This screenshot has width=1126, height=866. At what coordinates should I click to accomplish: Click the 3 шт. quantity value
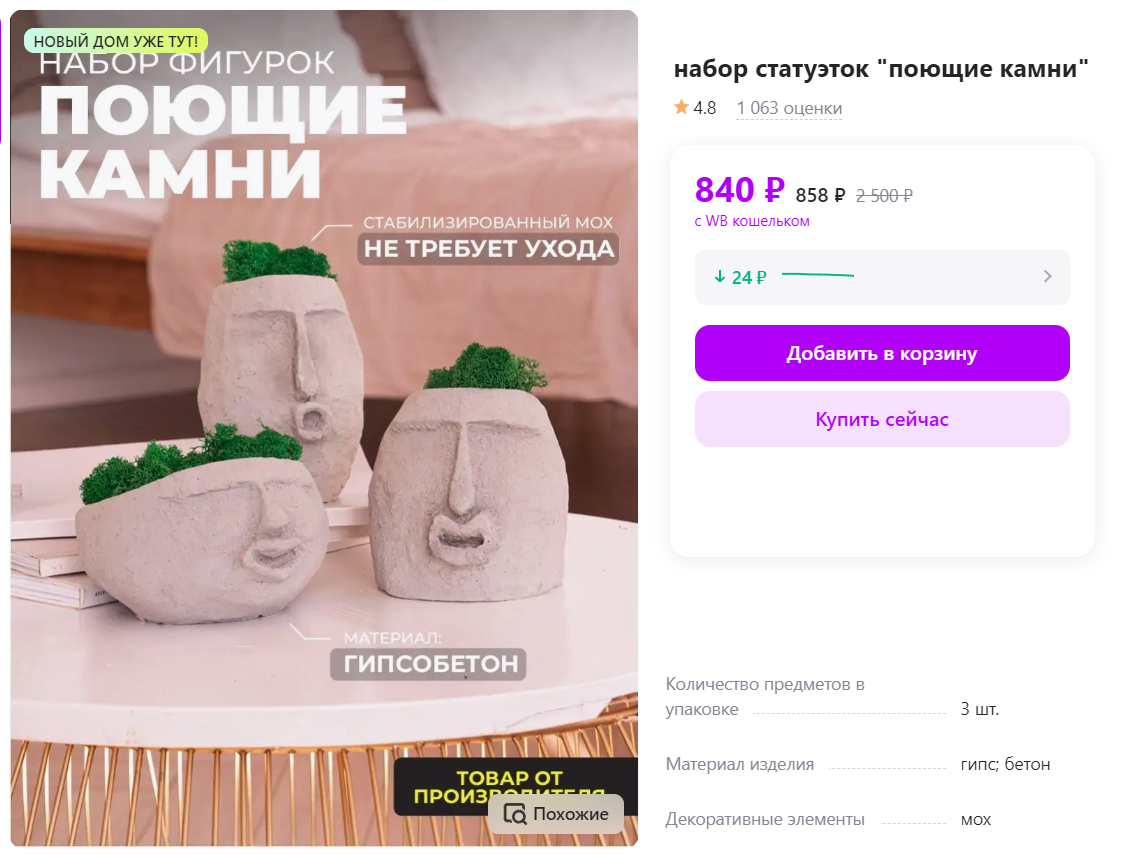pos(980,709)
